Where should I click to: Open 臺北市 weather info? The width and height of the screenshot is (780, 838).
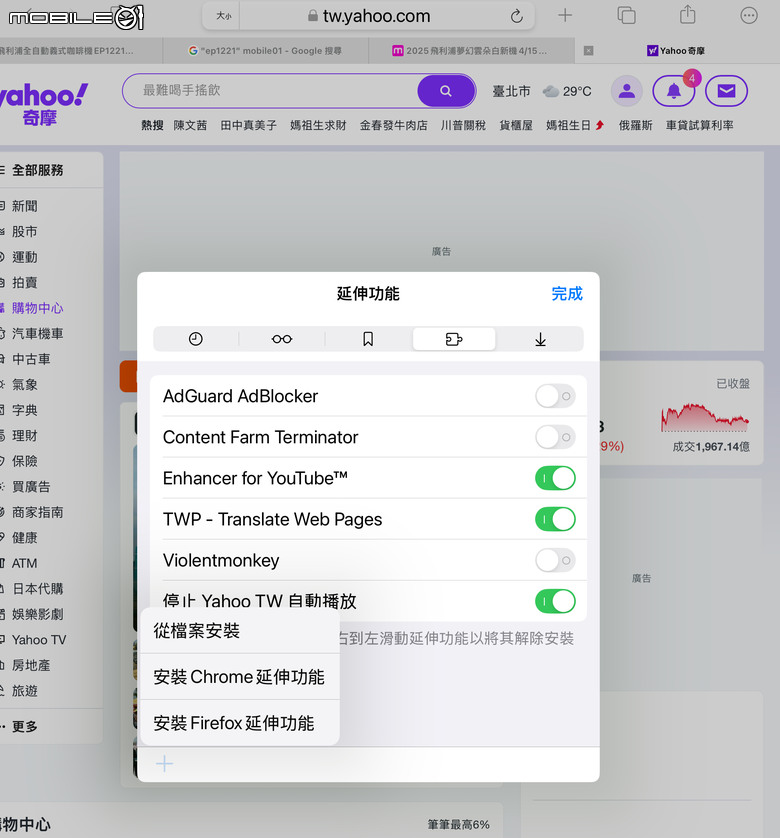(512, 91)
